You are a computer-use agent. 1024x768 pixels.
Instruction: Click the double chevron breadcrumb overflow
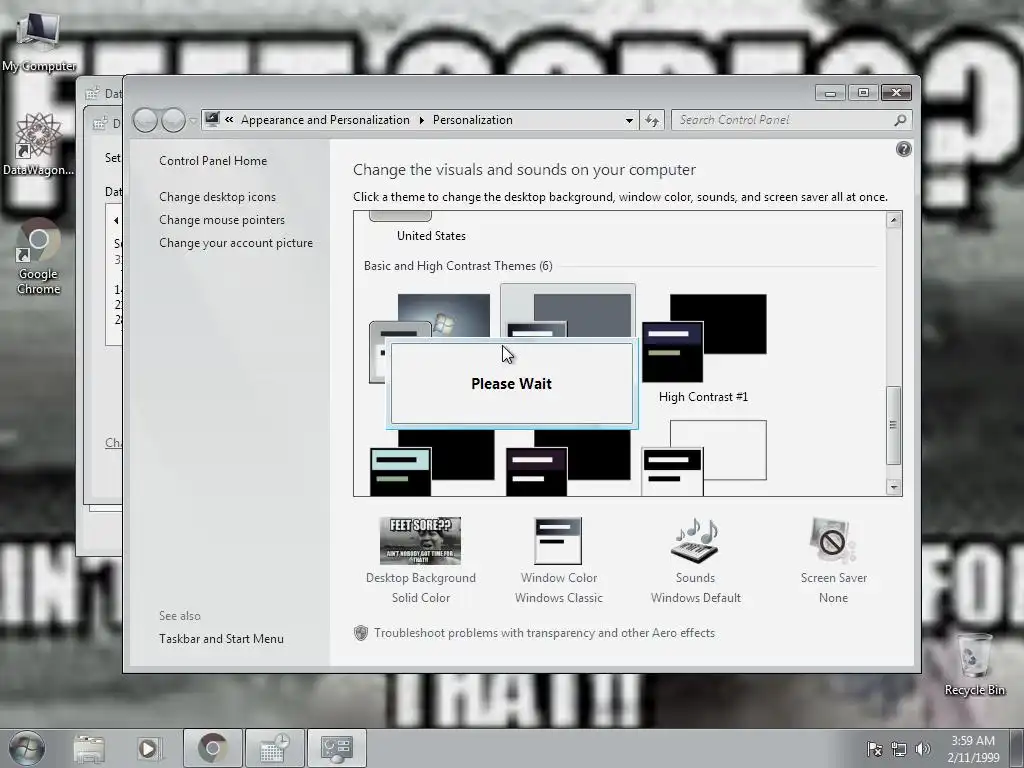pos(229,120)
